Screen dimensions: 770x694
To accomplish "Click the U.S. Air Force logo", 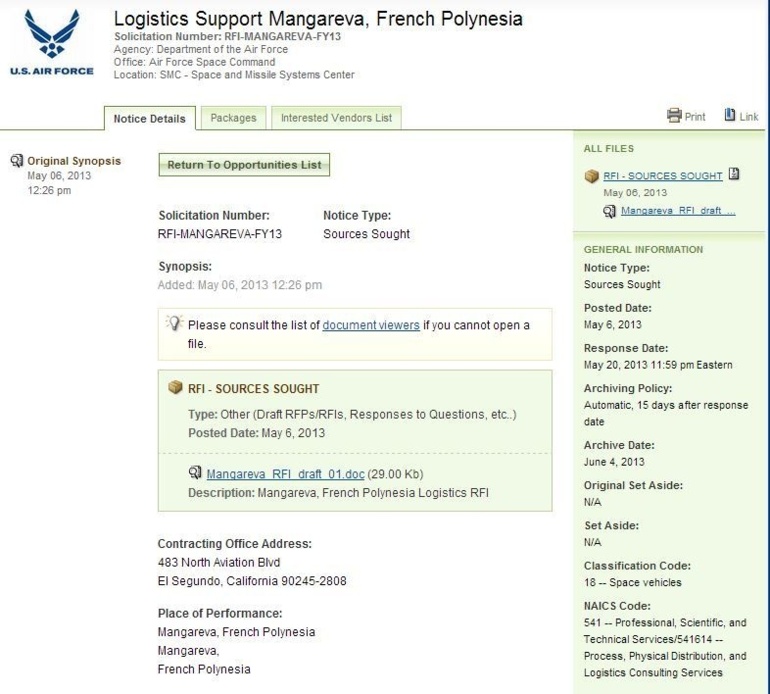I will coord(52,42).
